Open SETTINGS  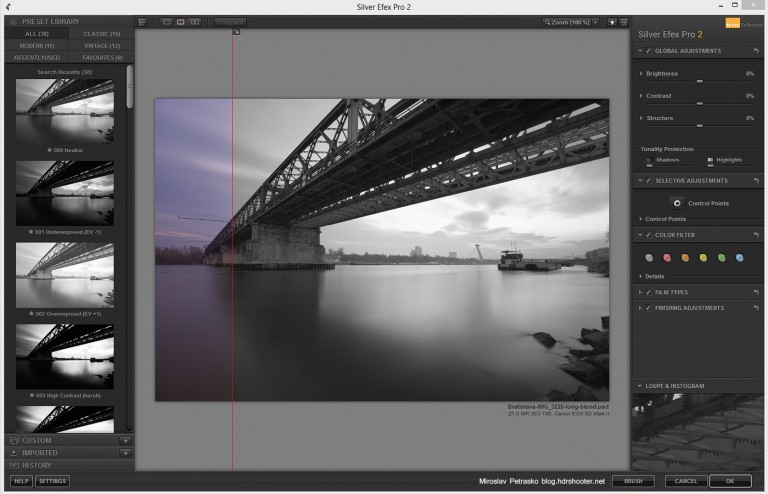point(52,481)
